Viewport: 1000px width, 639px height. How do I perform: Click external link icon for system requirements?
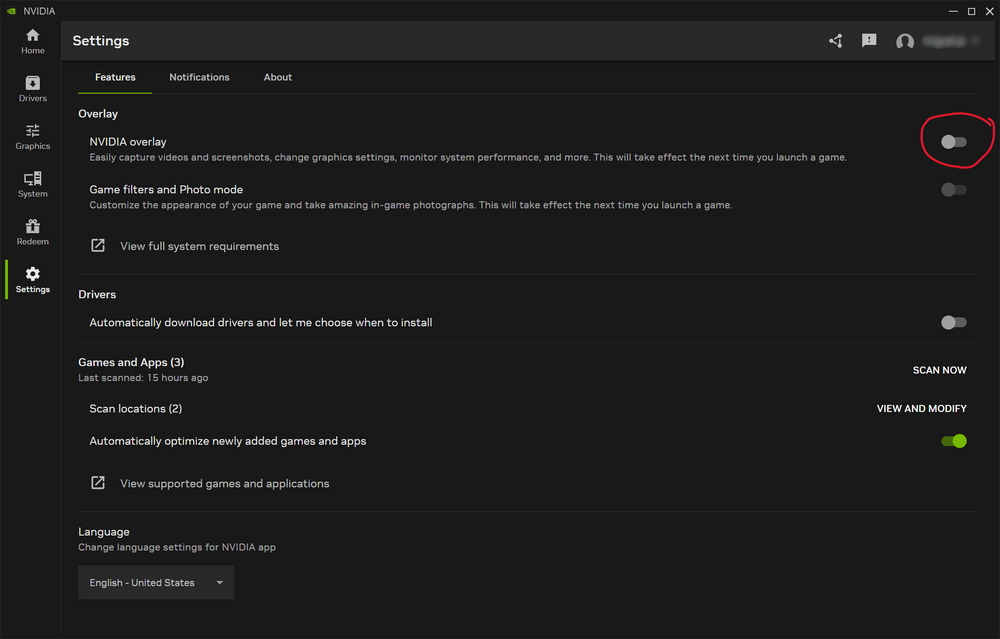click(x=98, y=246)
